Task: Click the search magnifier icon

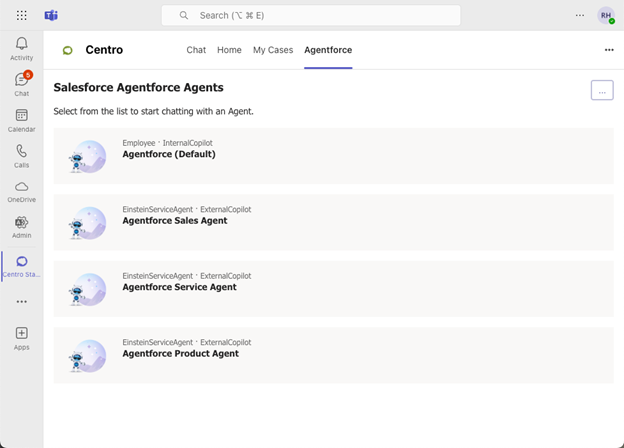Action: click(183, 16)
